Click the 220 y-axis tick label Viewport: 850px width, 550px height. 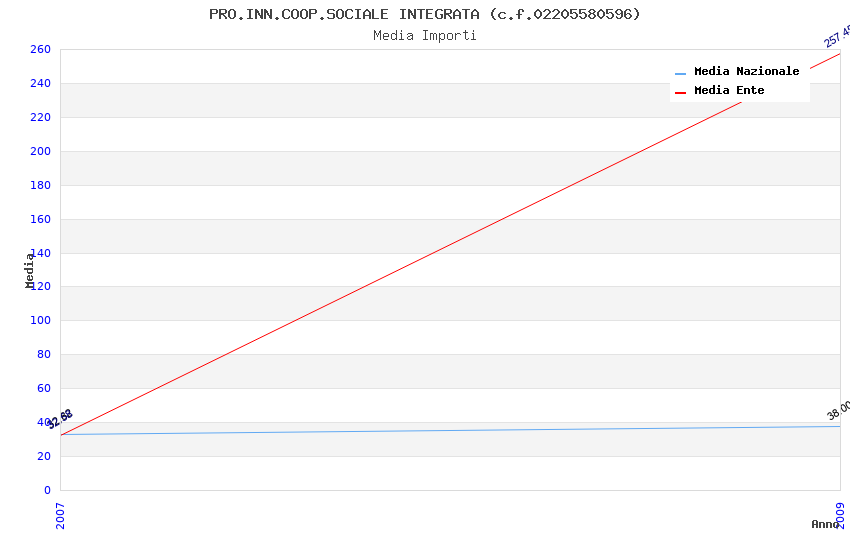40,118
